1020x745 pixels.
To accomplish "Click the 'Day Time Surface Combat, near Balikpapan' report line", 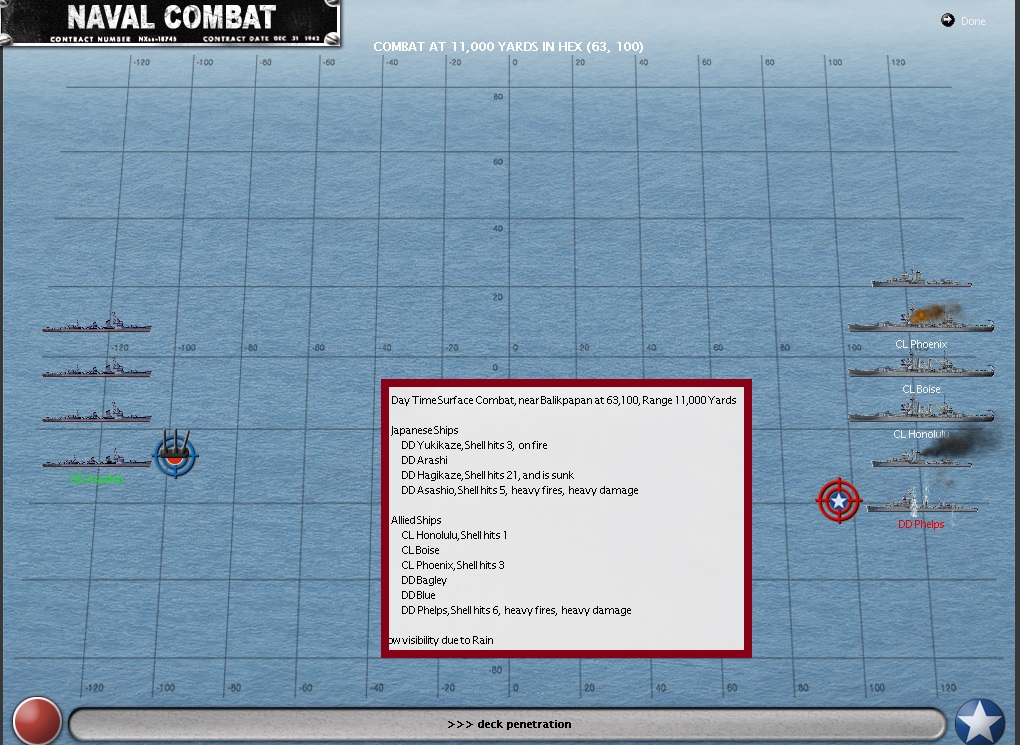I will [x=563, y=400].
